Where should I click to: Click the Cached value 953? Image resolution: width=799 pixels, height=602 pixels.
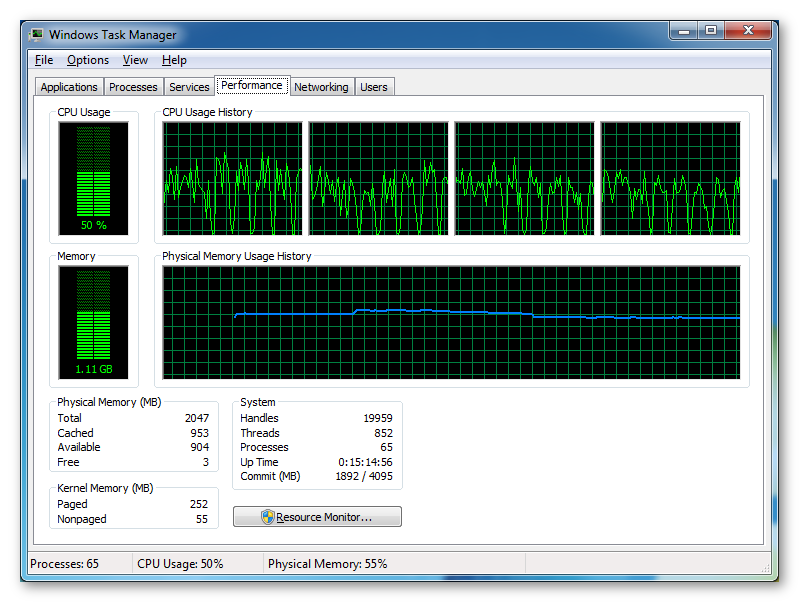point(200,433)
